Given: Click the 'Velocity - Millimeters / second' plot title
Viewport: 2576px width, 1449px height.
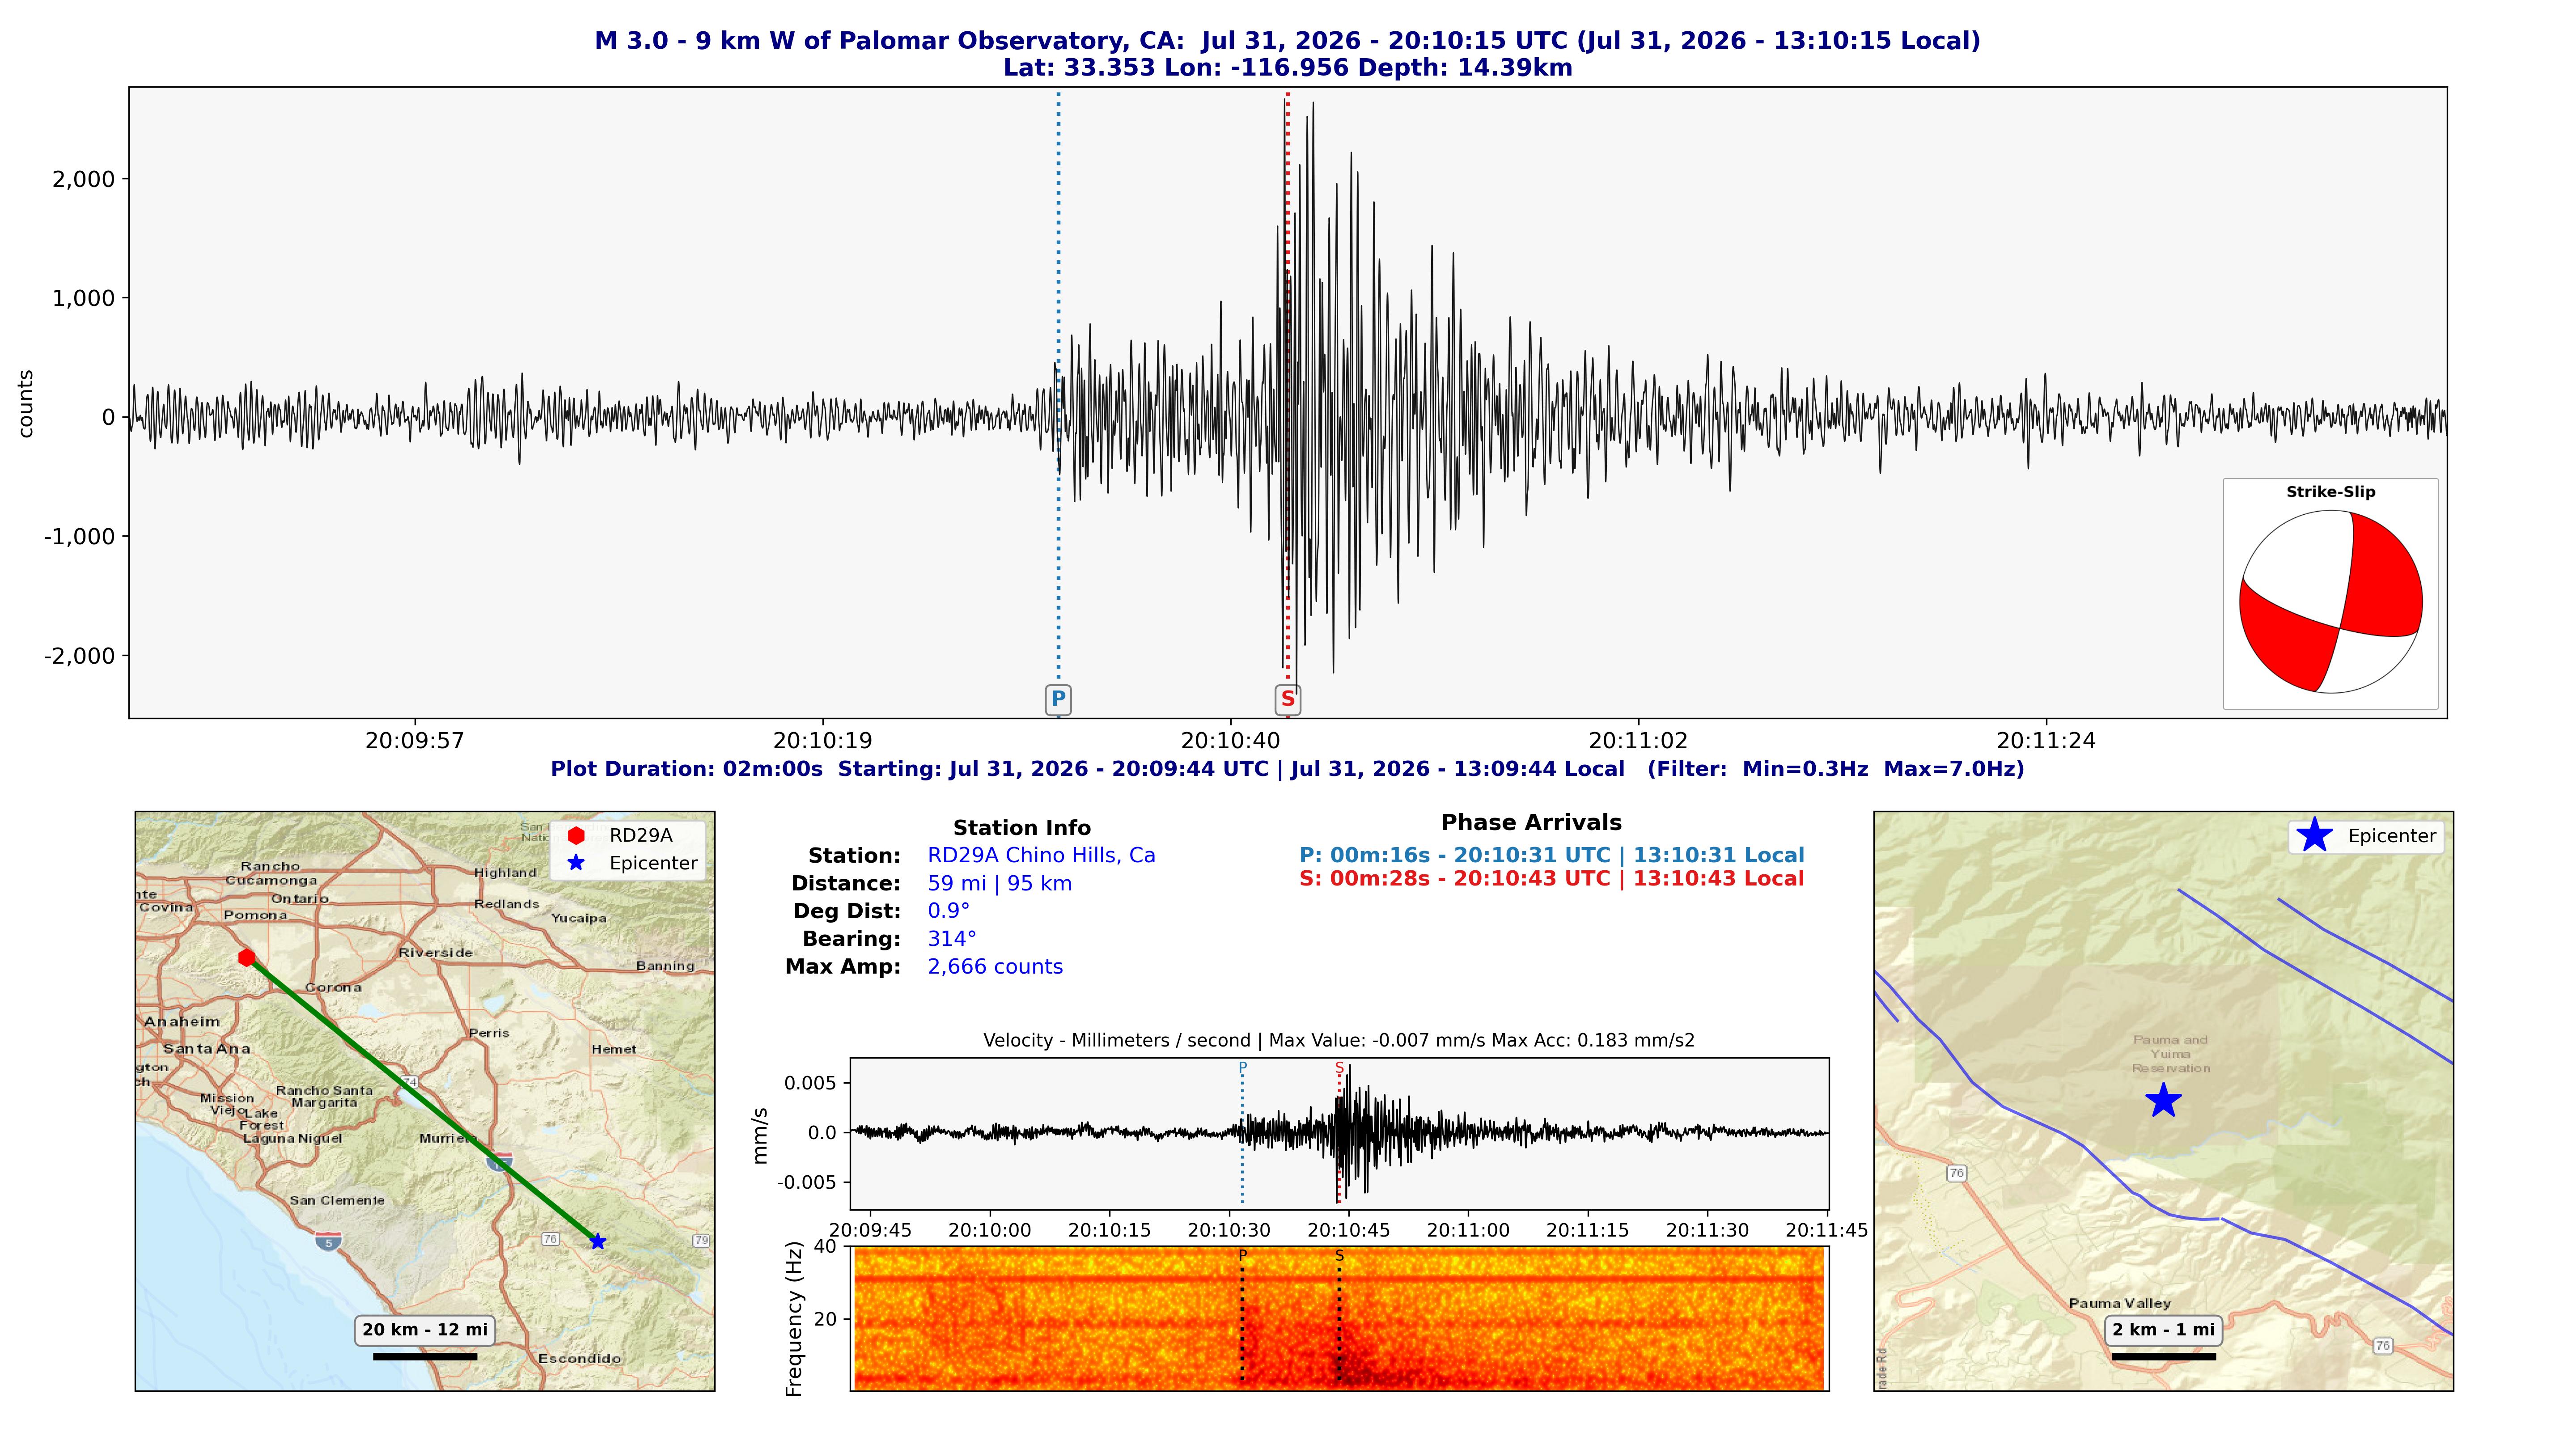Looking at the screenshot, I should point(1339,1040).
